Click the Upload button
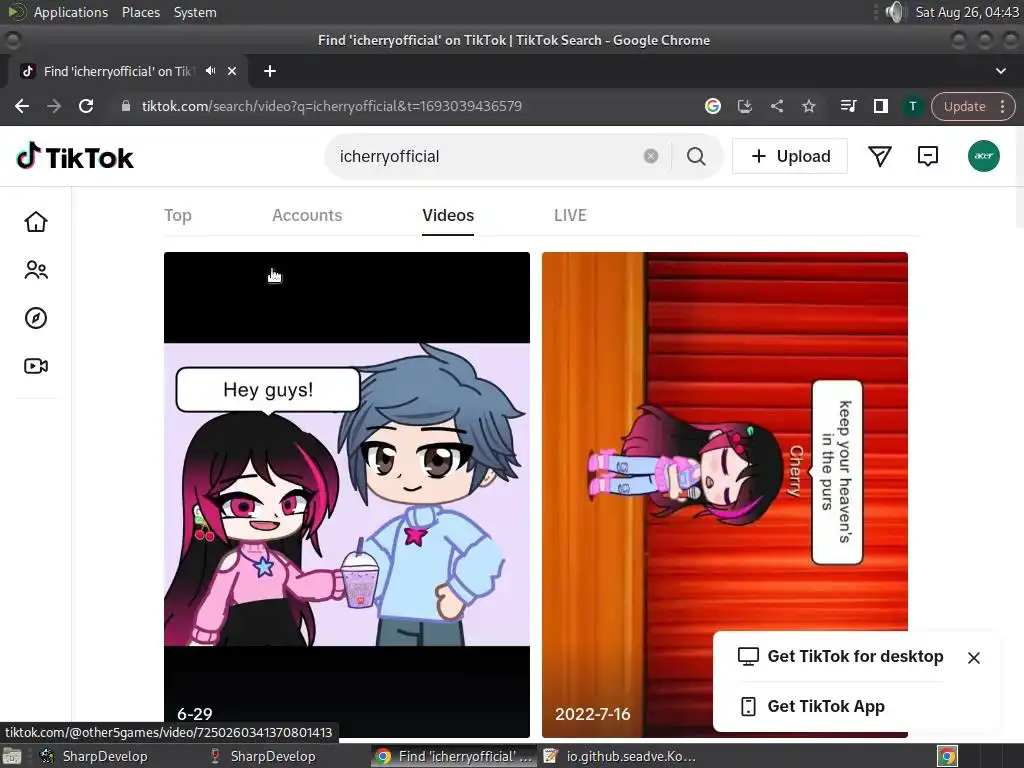This screenshot has height=768, width=1024. pyautogui.click(x=790, y=156)
